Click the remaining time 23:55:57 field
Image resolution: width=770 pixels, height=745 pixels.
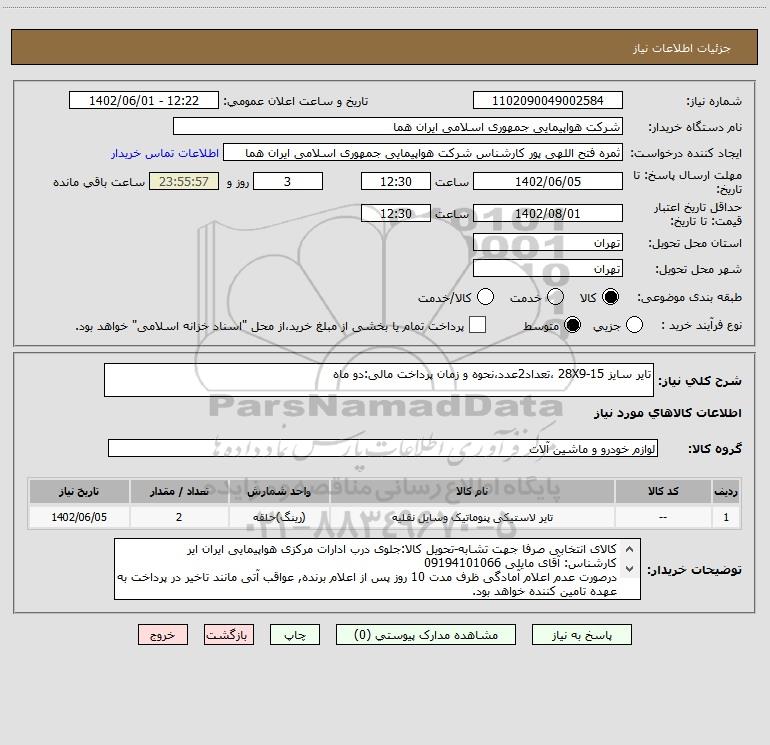(x=184, y=181)
